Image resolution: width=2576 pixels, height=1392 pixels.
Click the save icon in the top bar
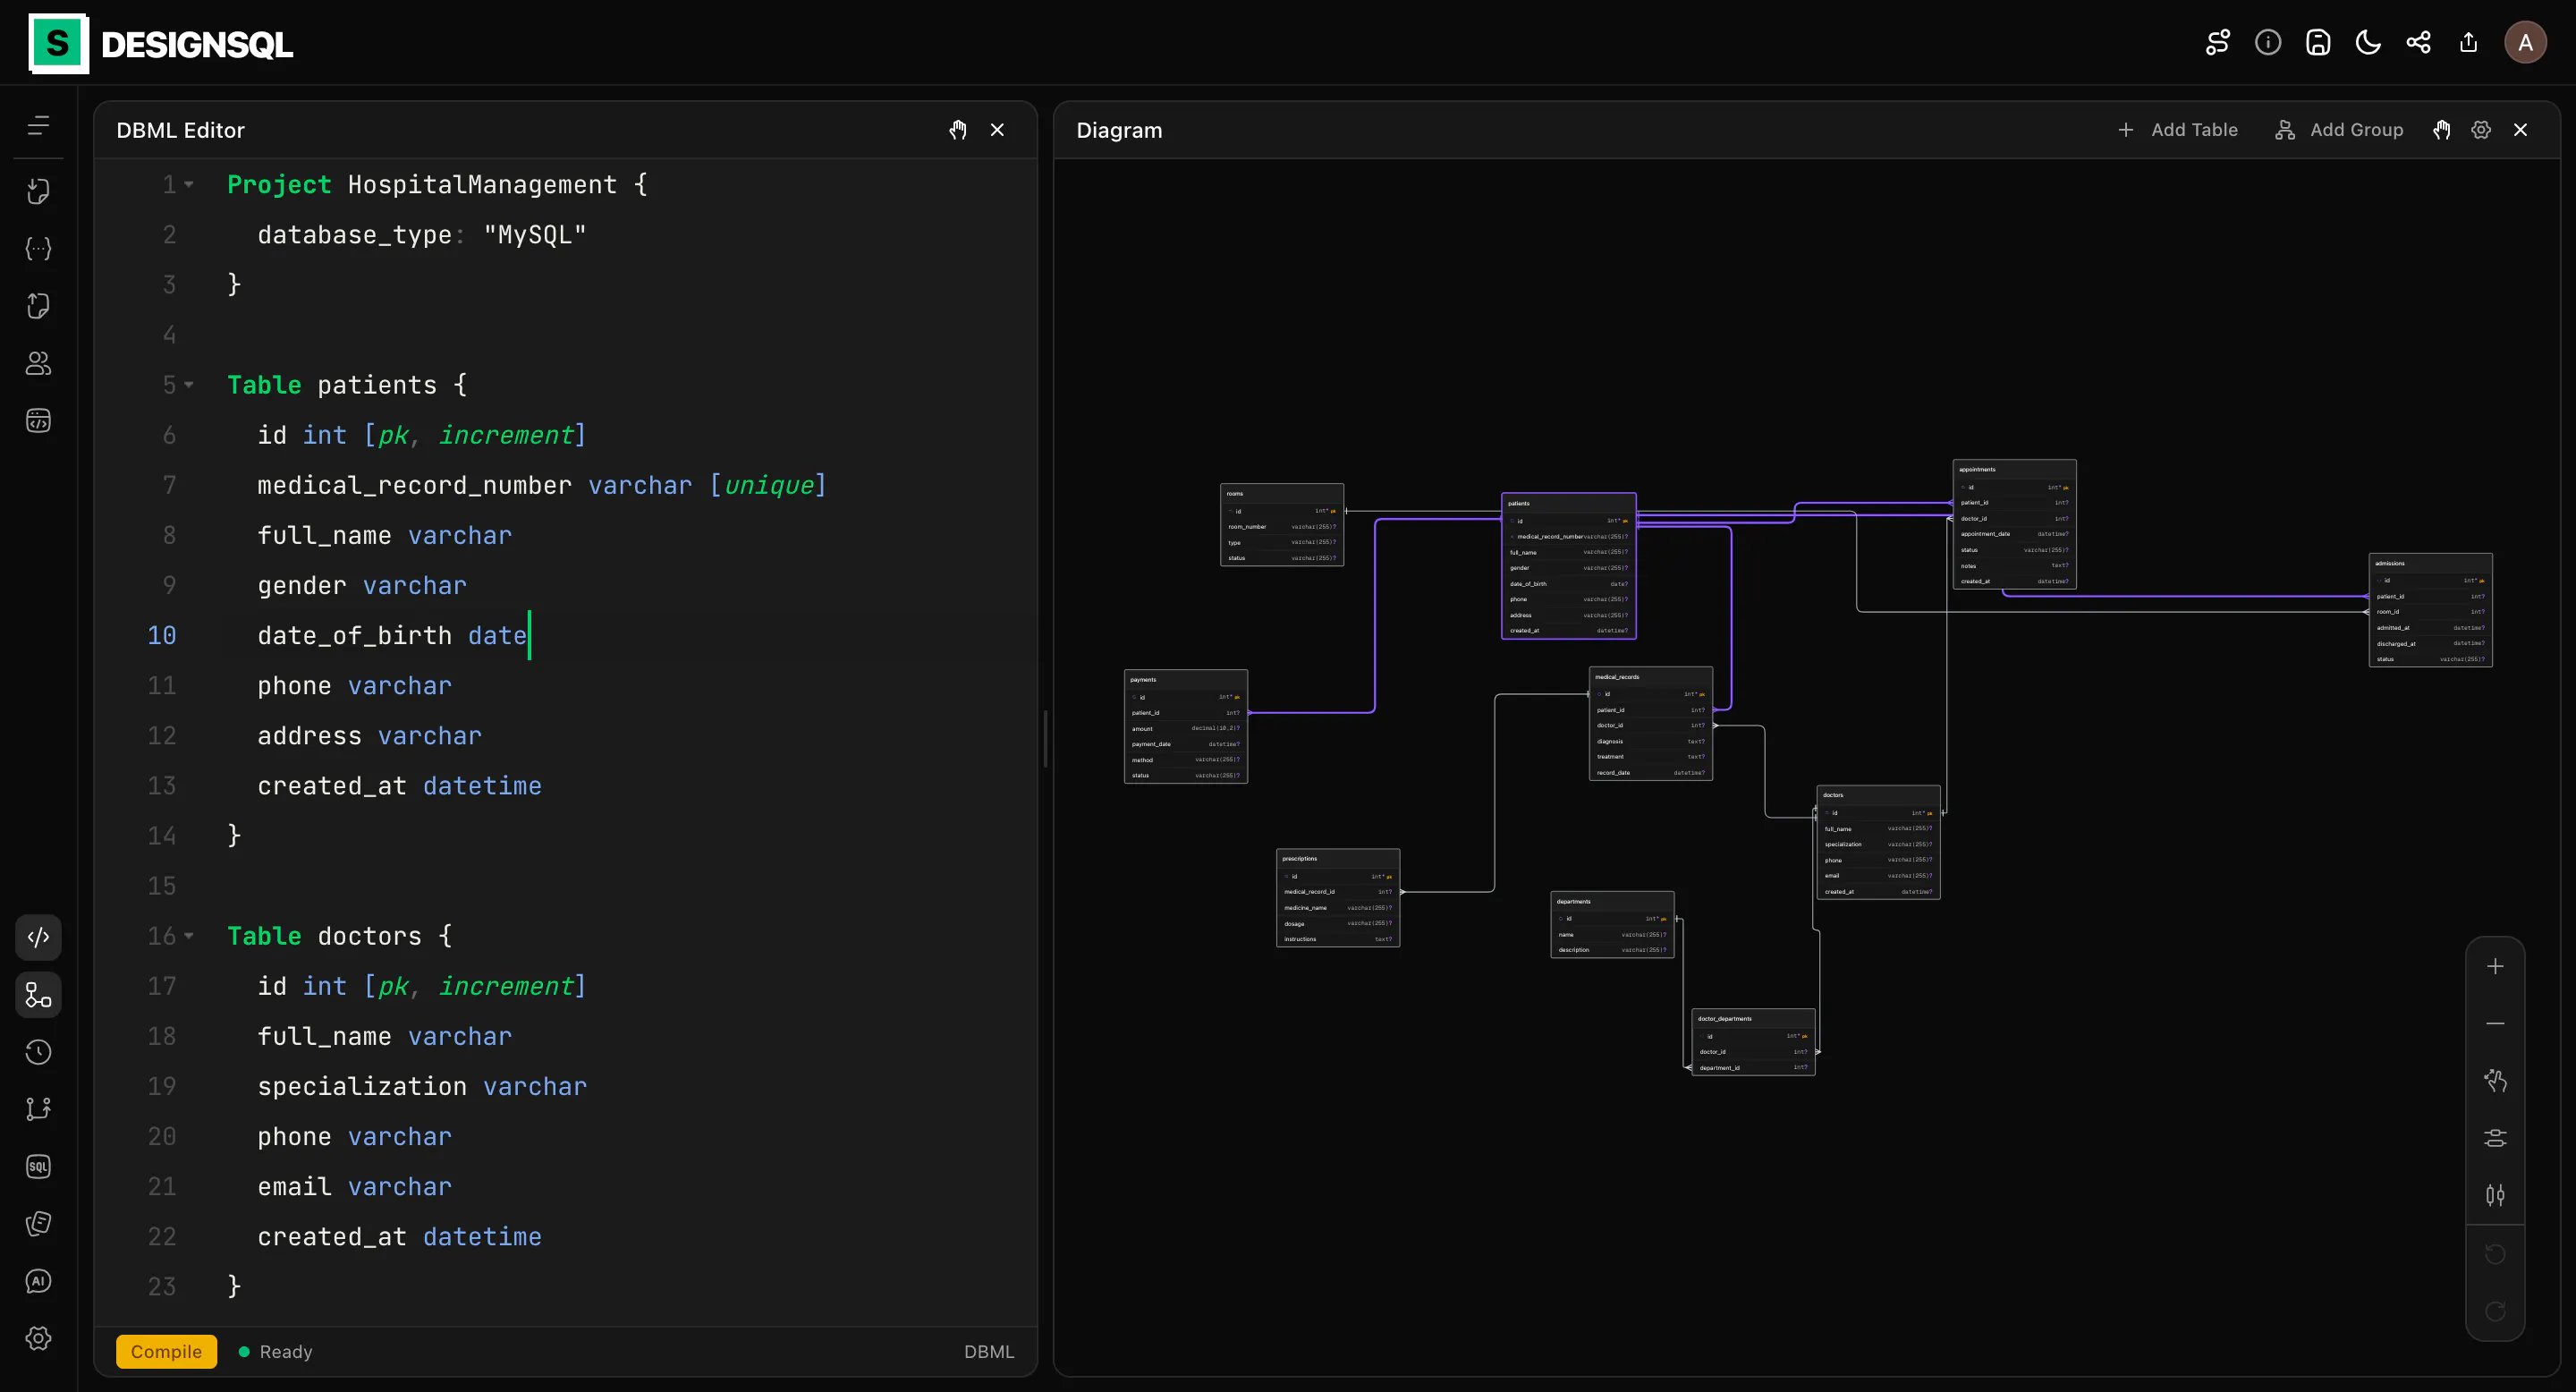tap(2317, 42)
